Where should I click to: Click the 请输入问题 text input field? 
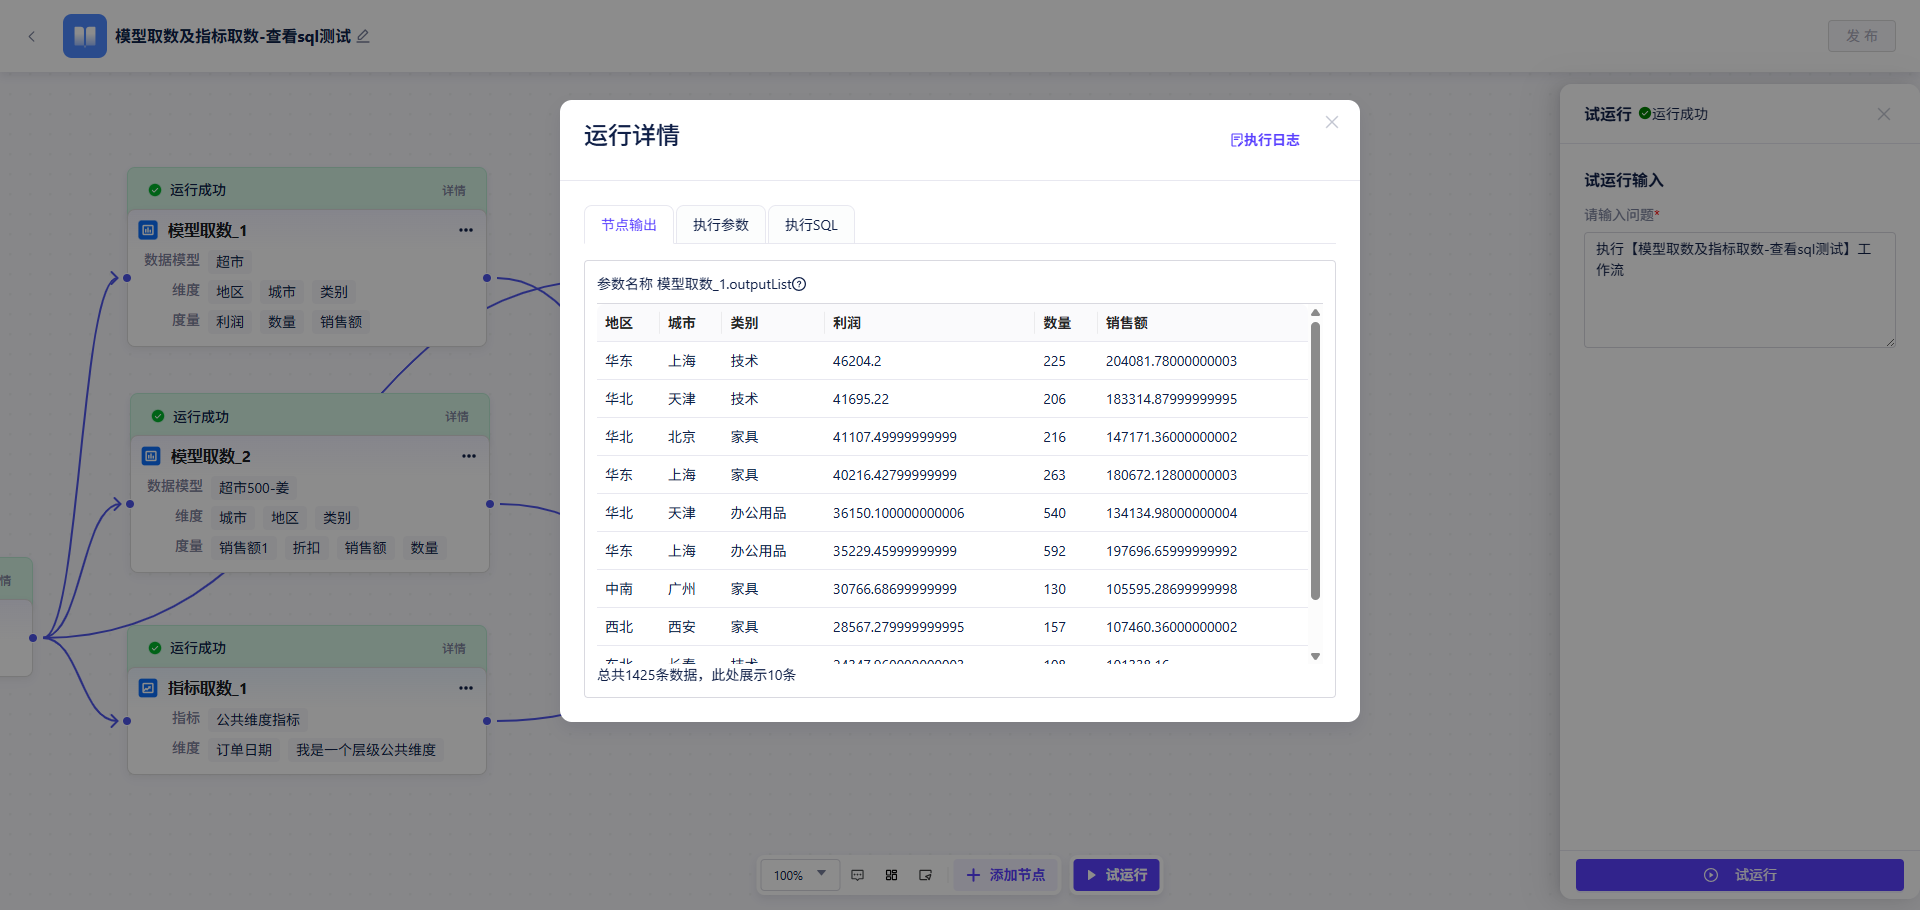(x=1739, y=290)
